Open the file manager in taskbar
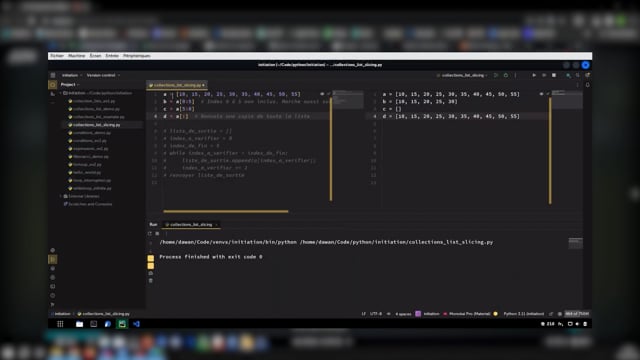This screenshot has width=640, height=360. click(x=79, y=324)
